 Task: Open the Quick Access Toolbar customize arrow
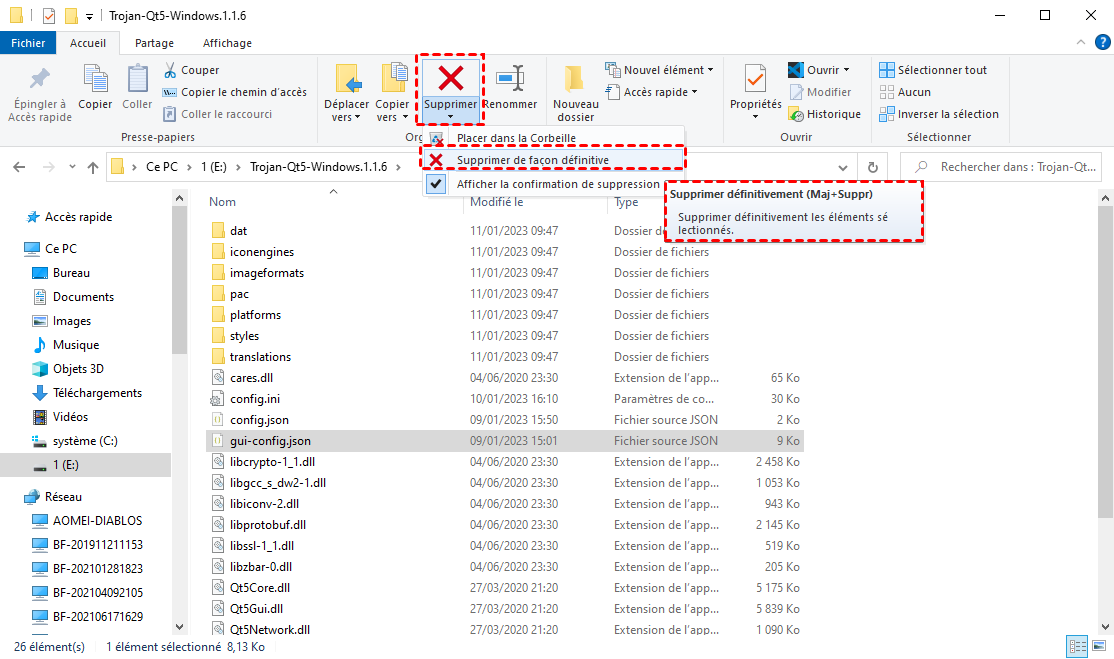click(x=90, y=16)
